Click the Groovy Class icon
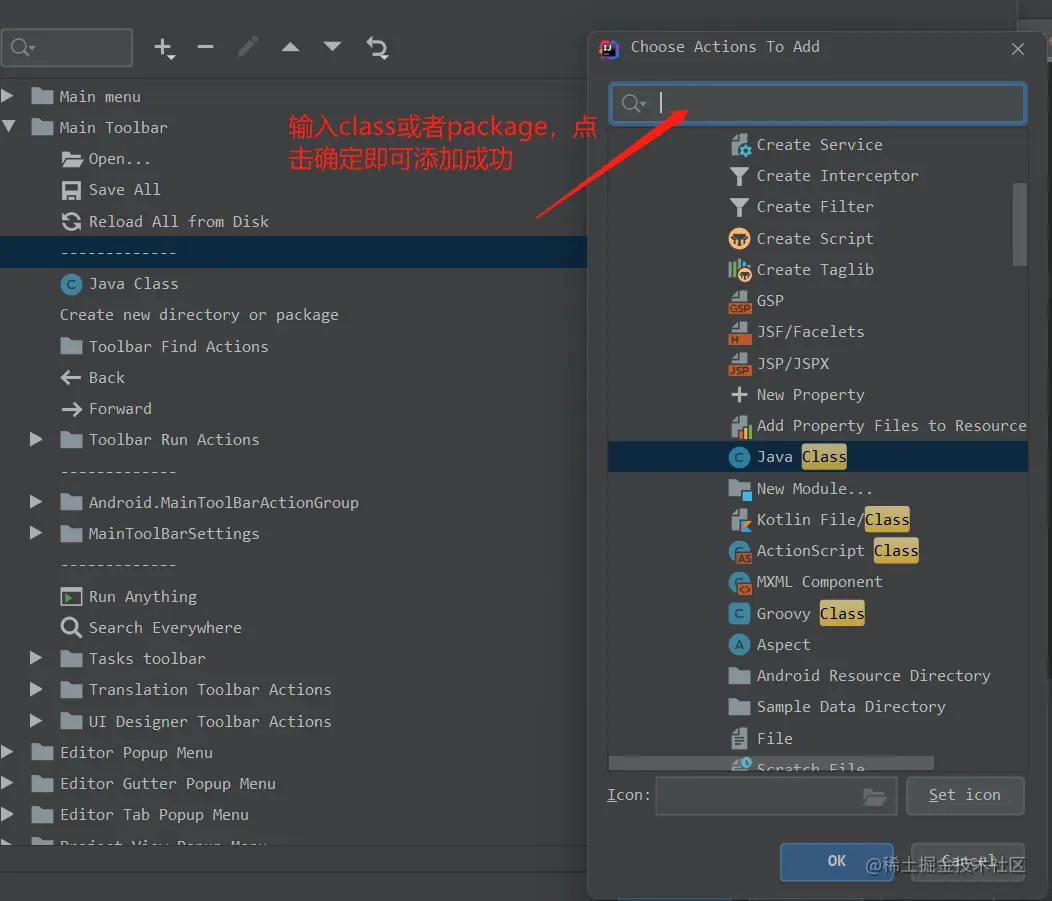Screen dimensions: 1052x901 [x=739, y=613]
